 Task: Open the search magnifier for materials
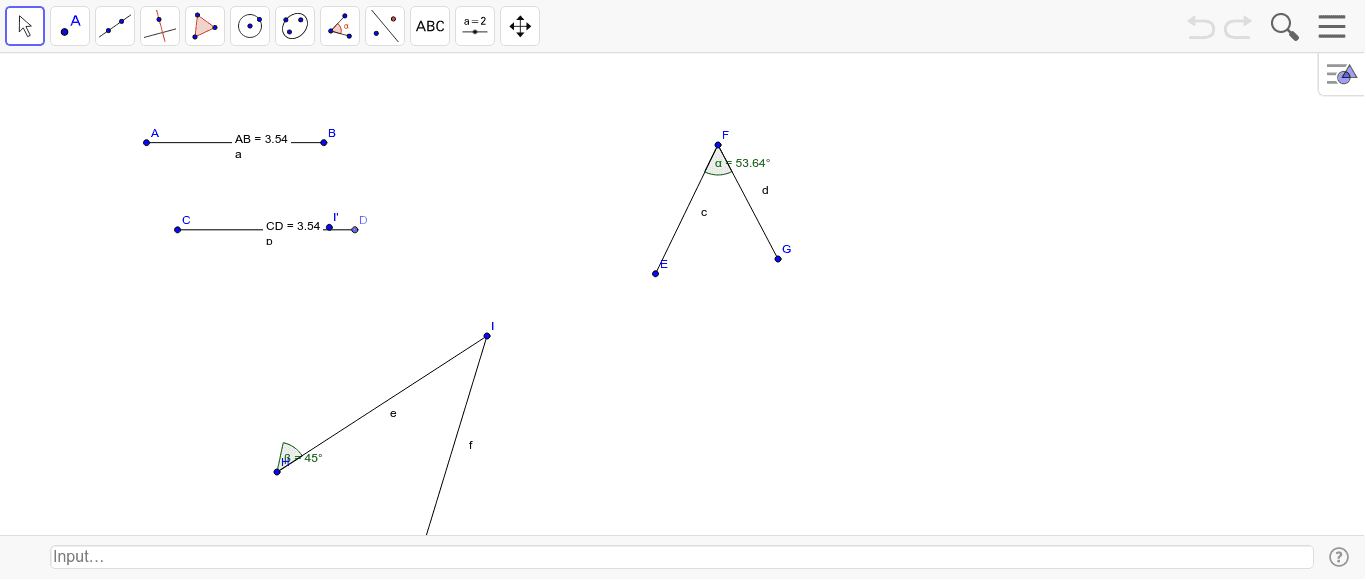[x=1284, y=26]
